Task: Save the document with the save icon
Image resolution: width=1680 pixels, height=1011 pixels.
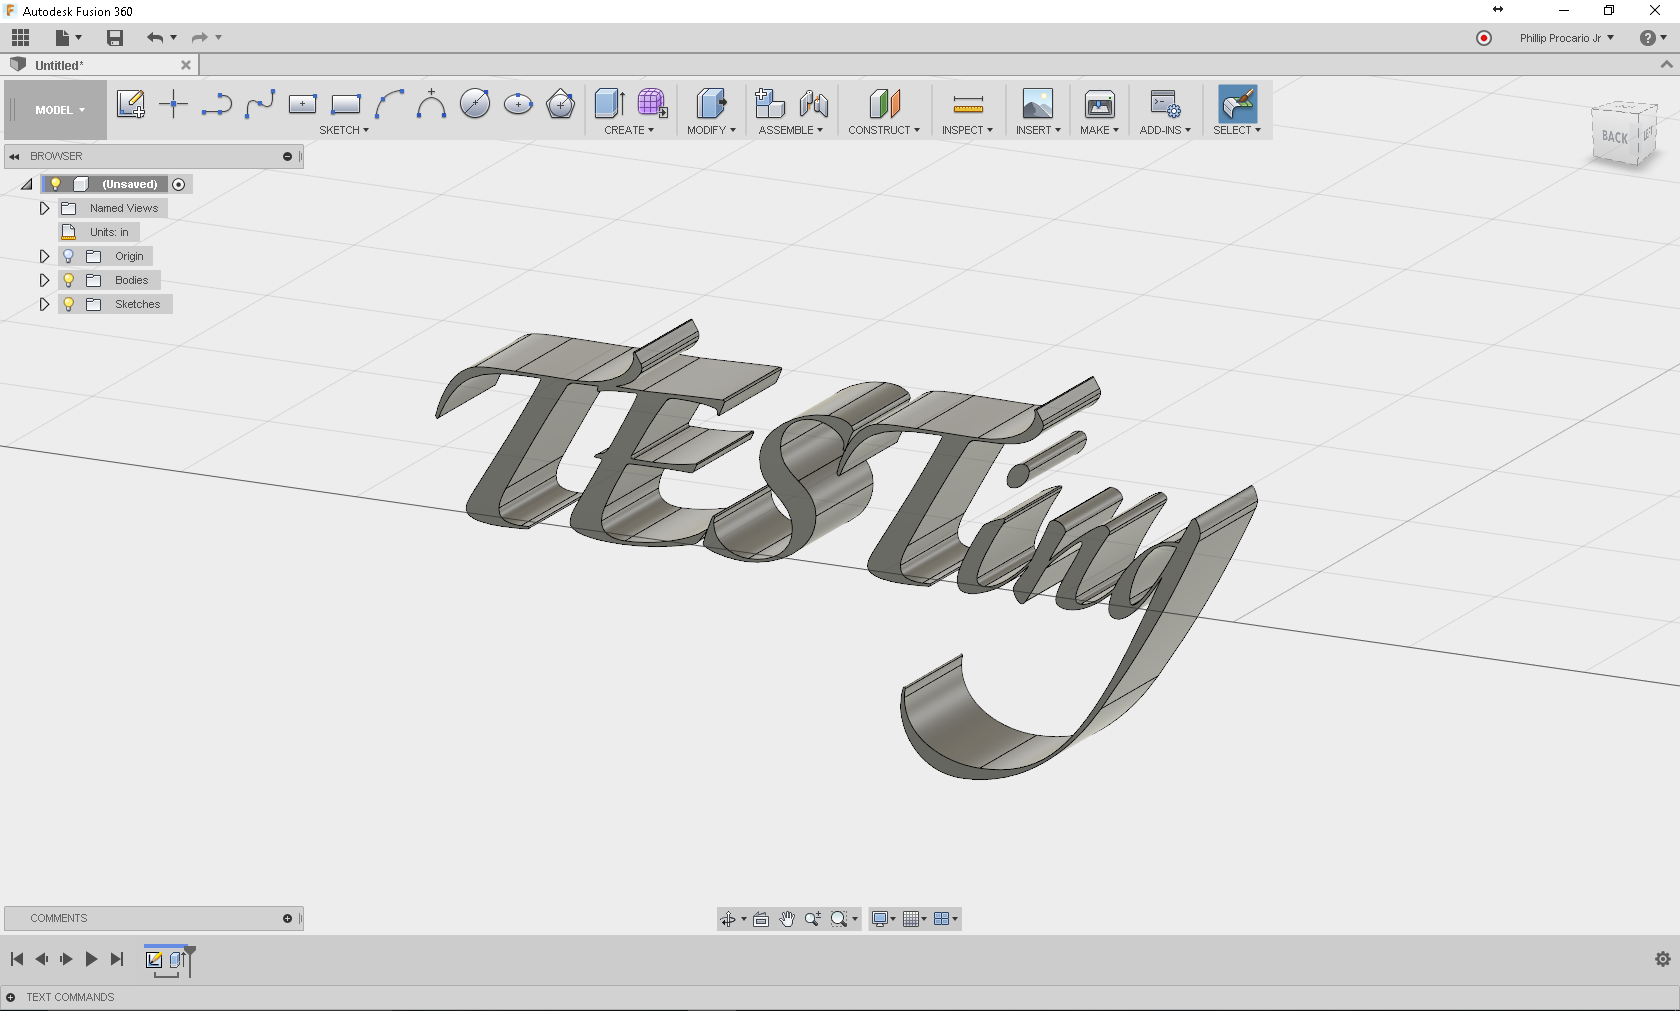Action: tap(115, 38)
